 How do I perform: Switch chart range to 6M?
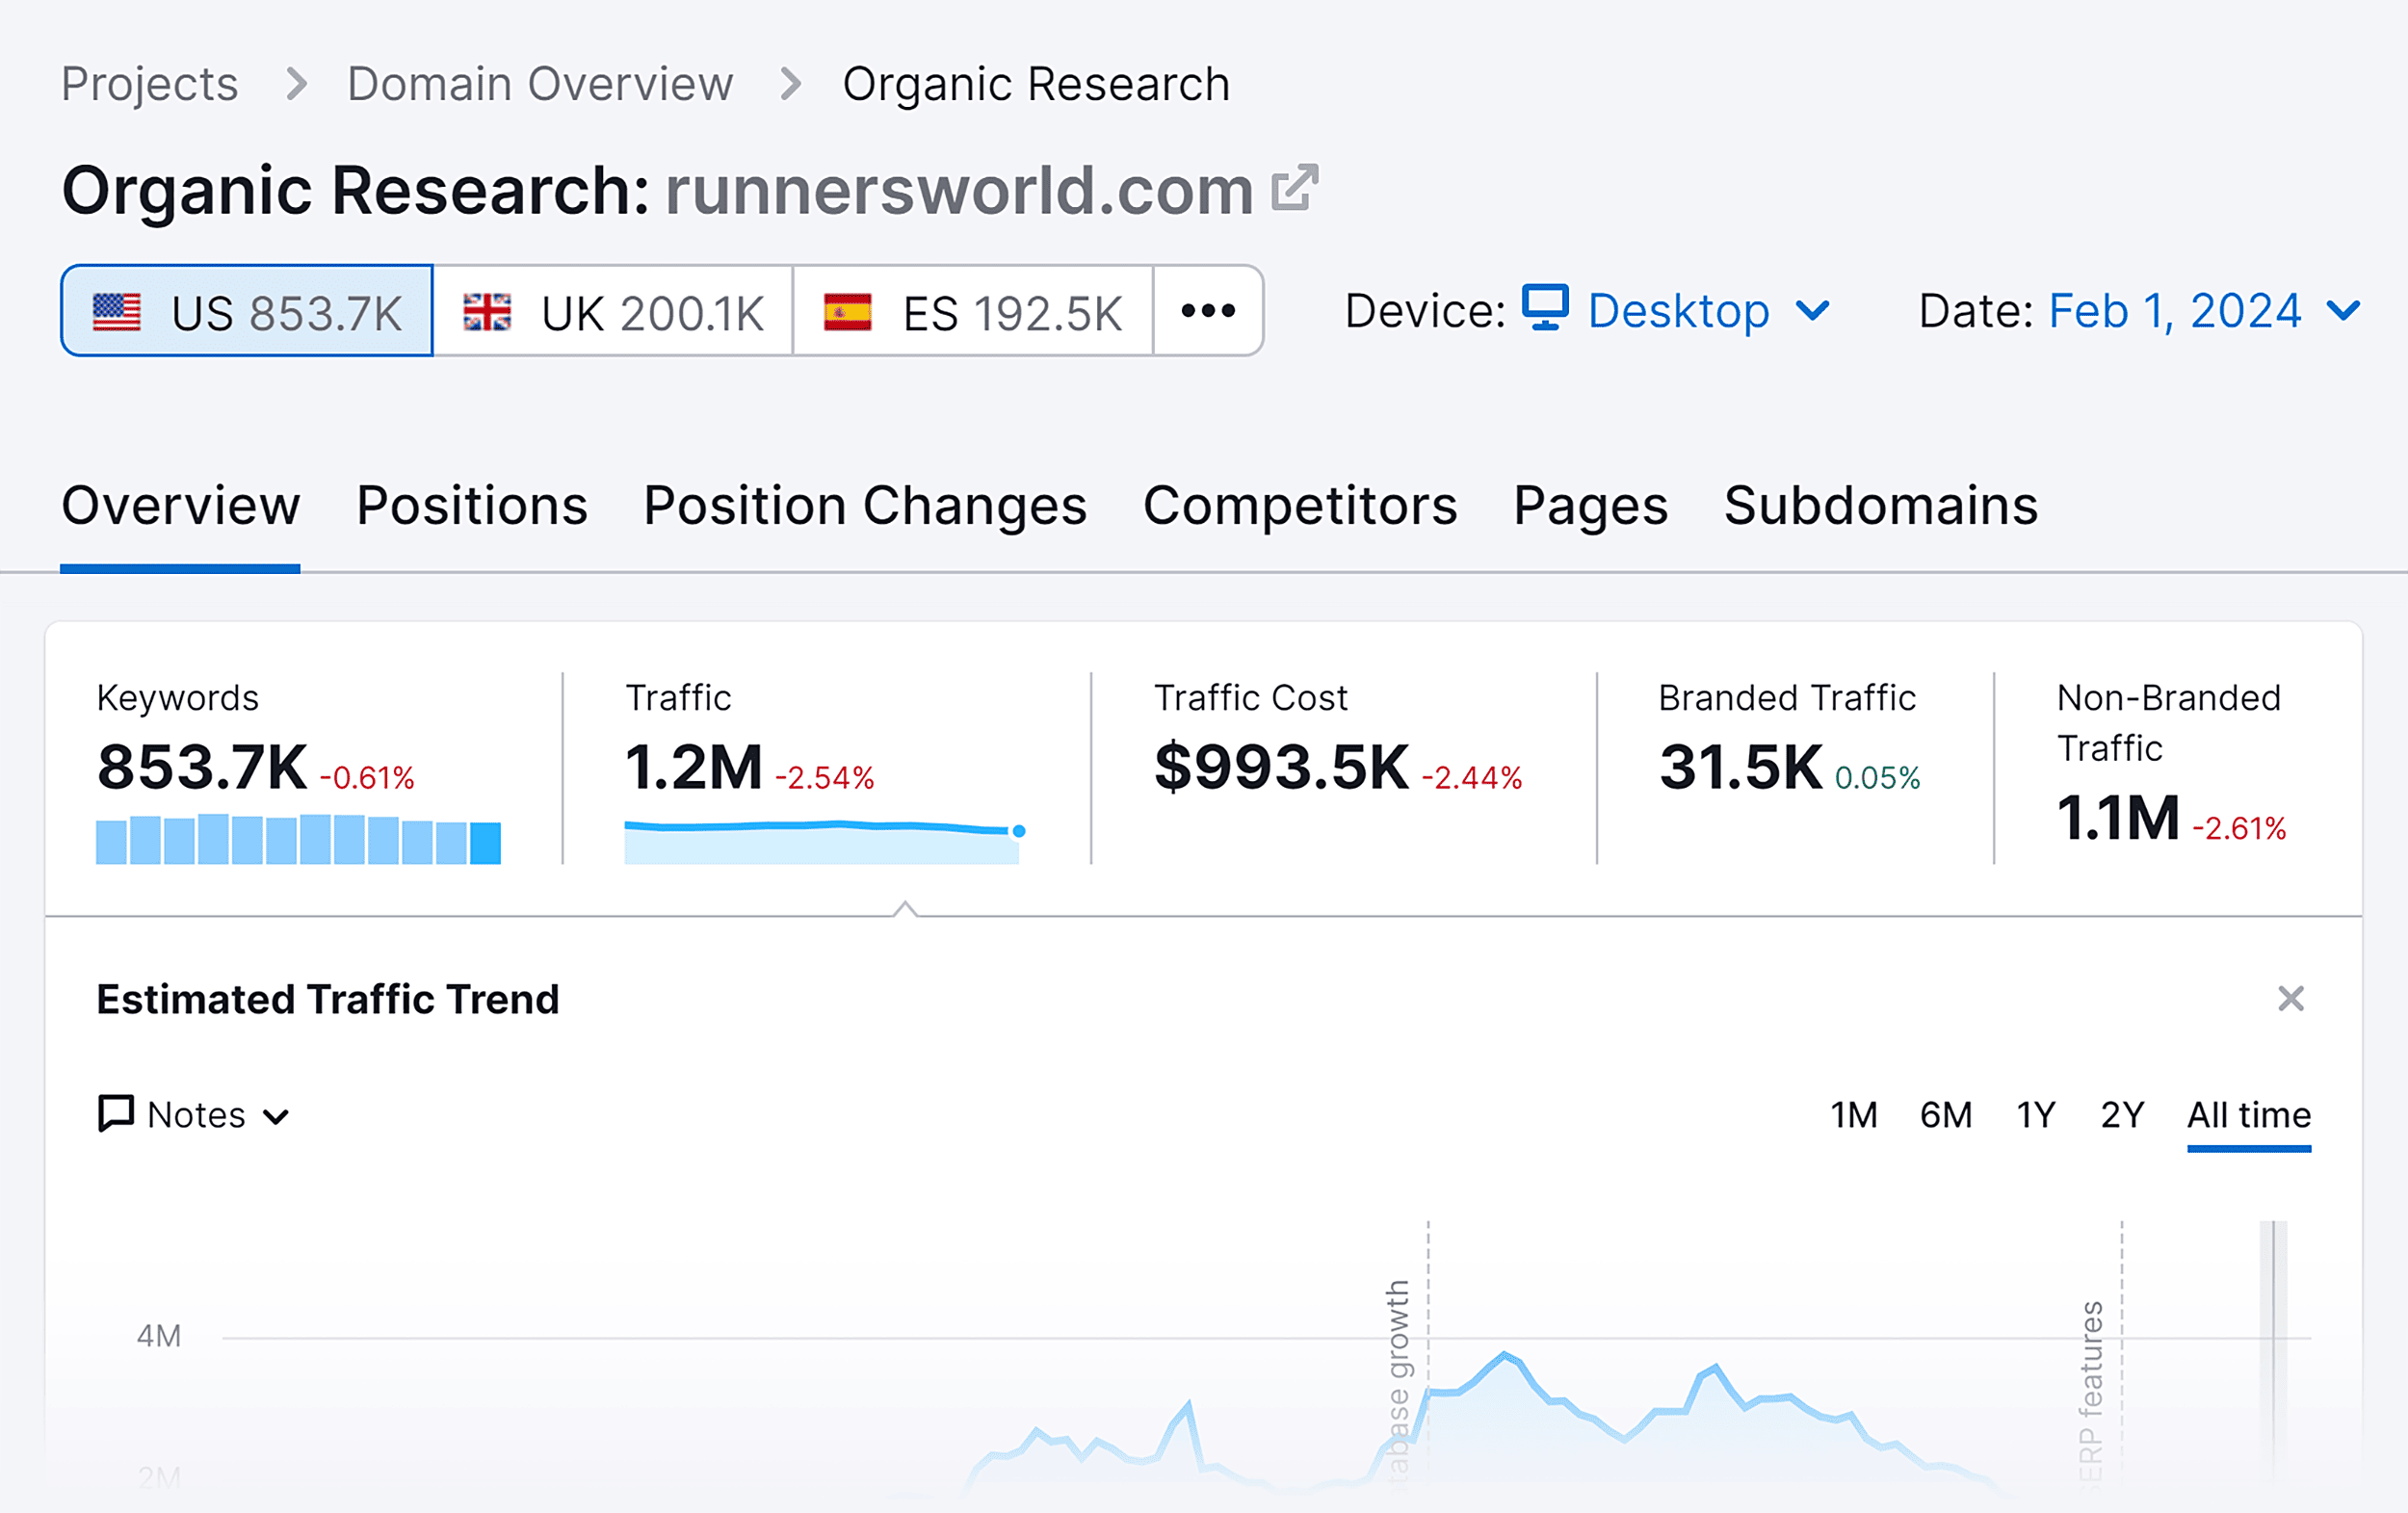click(x=1945, y=1114)
